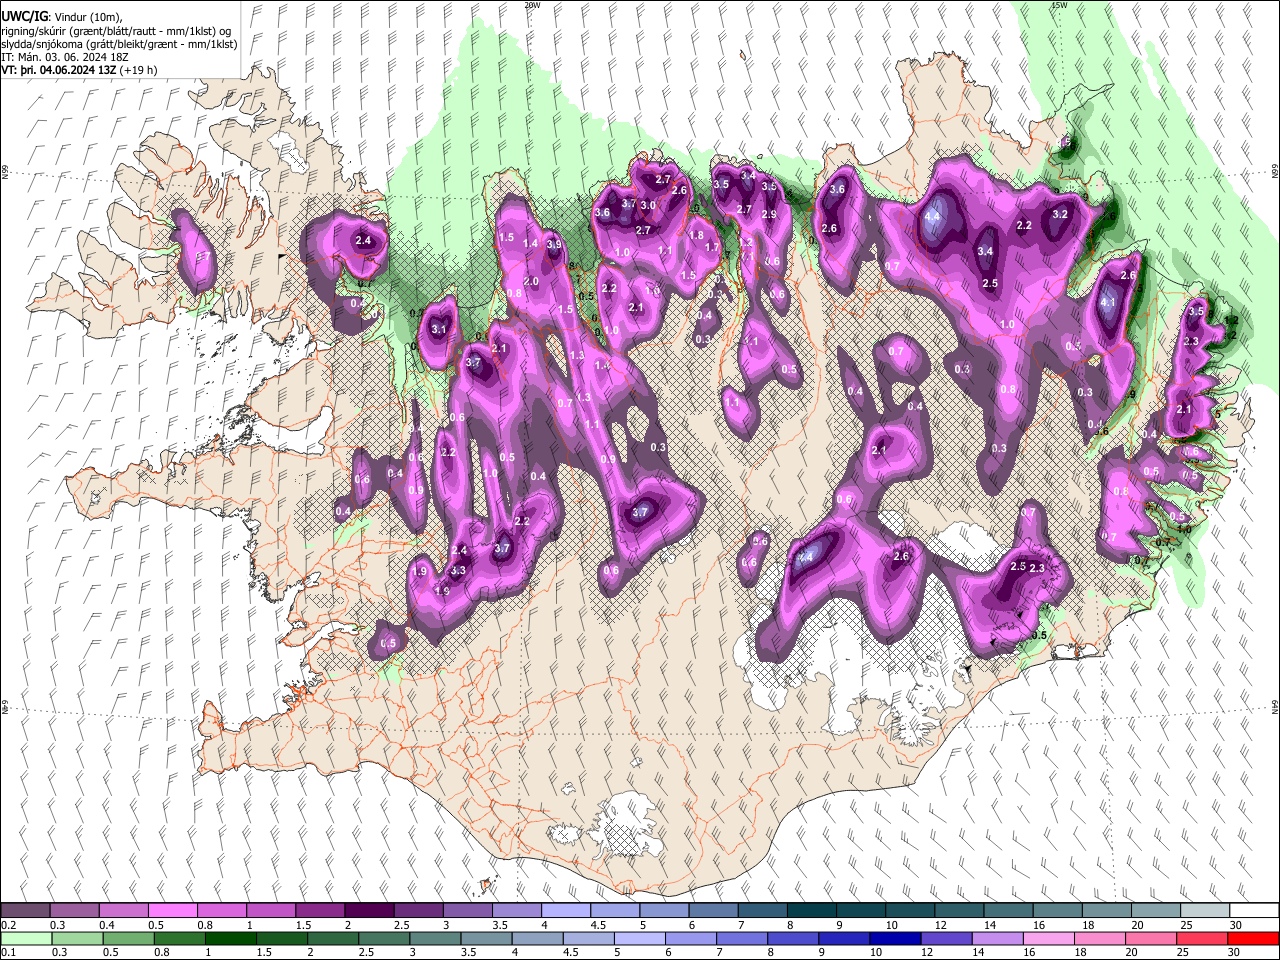
Task: Click the 3.2 value label on the map
Action: [x=1061, y=214]
